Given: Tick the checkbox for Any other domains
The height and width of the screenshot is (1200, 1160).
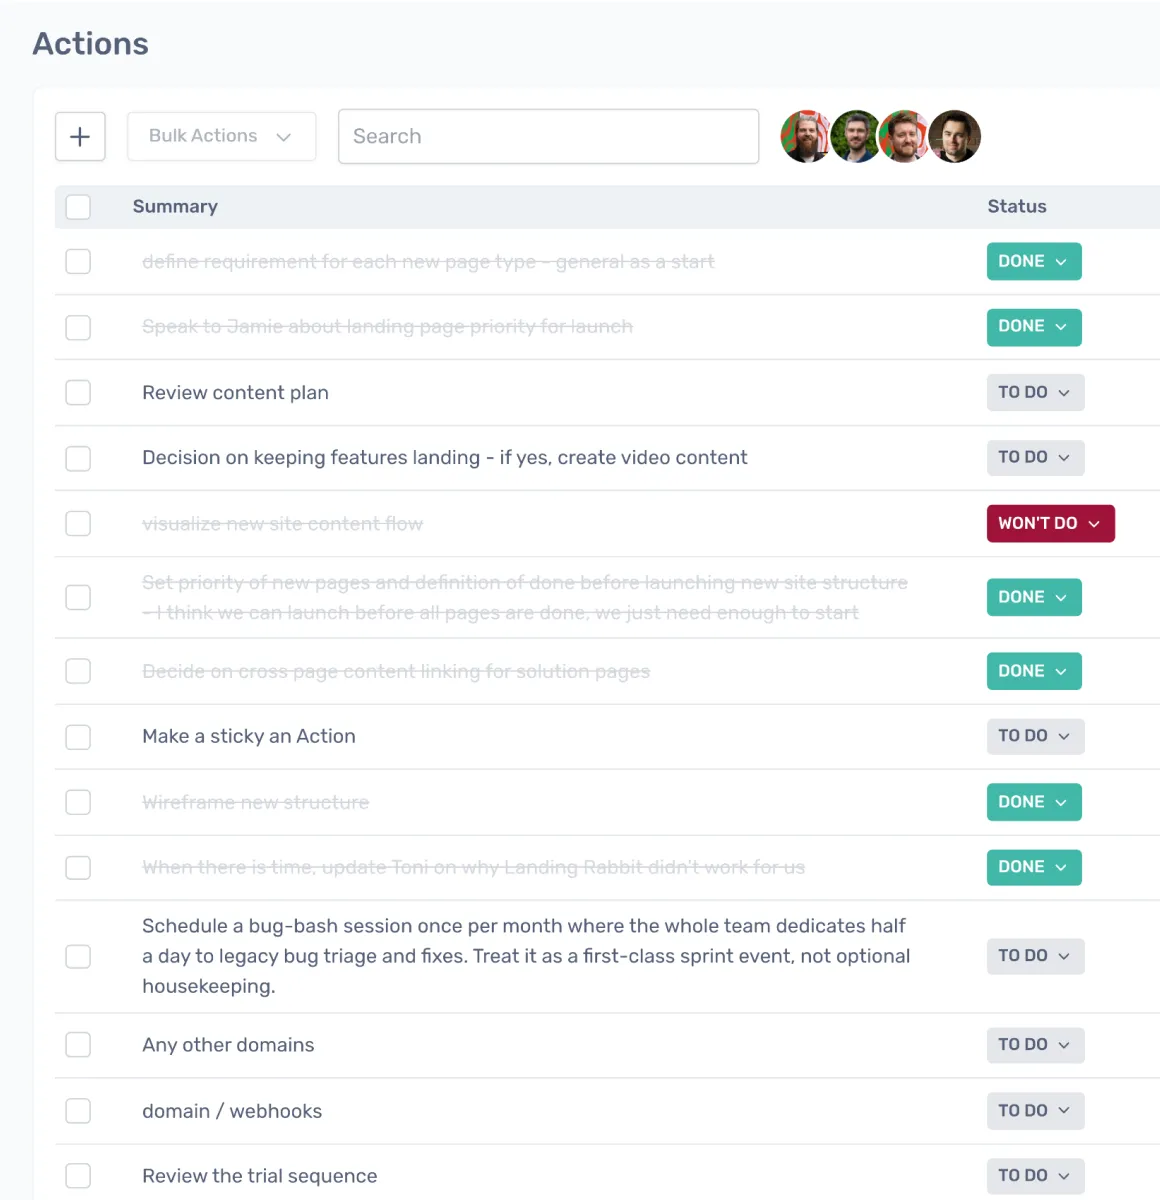Looking at the screenshot, I should click(78, 1045).
